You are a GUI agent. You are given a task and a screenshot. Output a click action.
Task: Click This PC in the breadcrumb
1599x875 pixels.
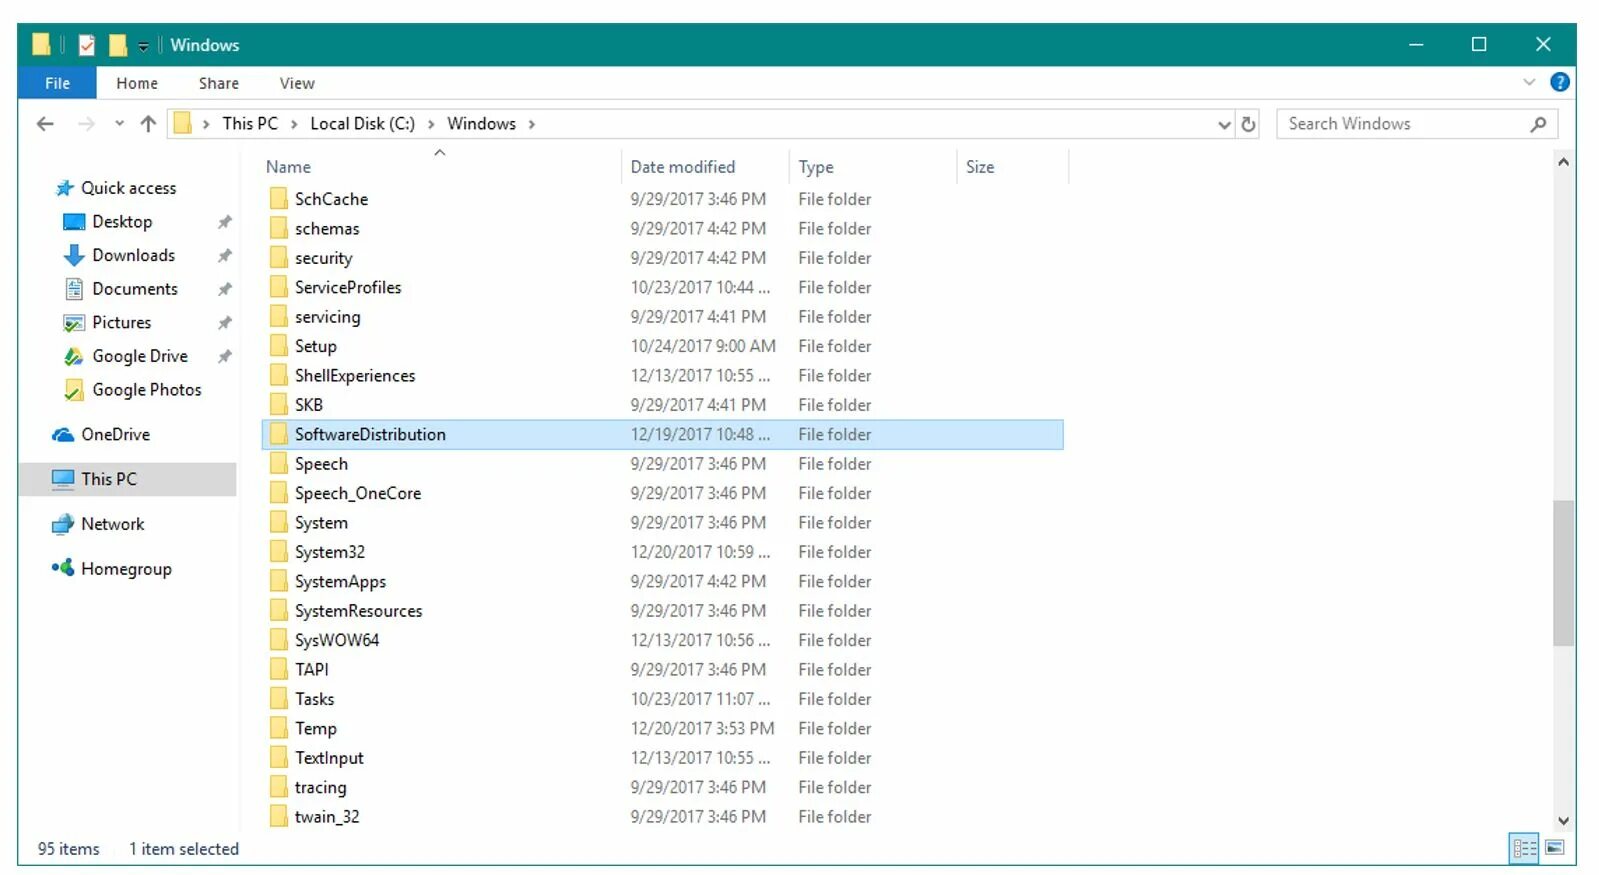(250, 124)
